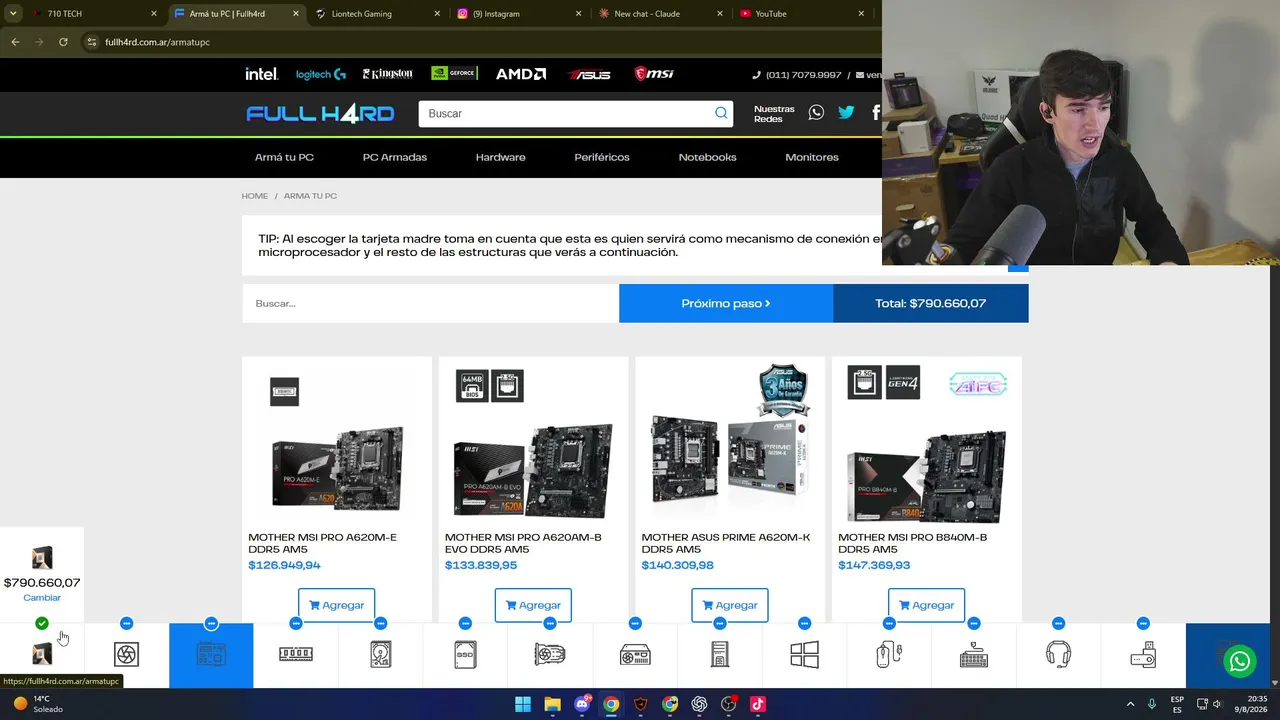This screenshot has height=720, width=1280.
Task: Open the CPU cooler fan step
Action: point(126,654)
